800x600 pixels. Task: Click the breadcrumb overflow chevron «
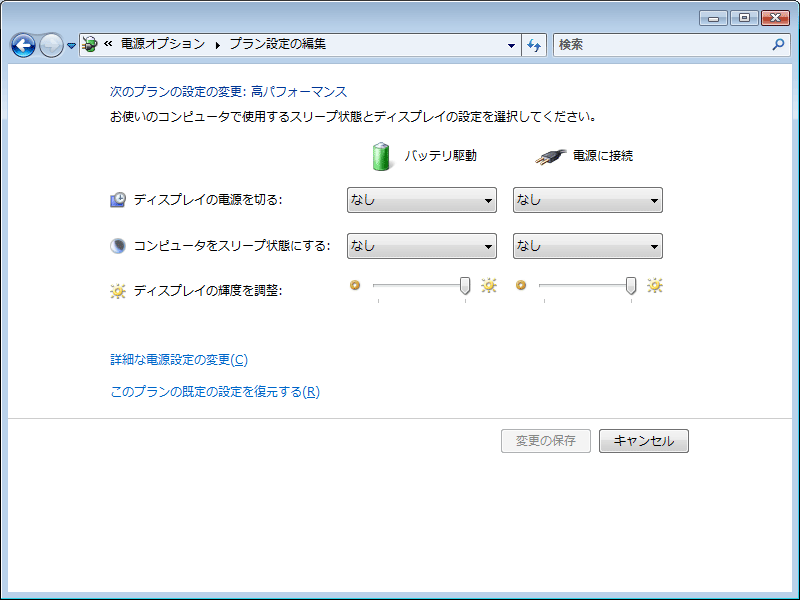pos(108,44)
